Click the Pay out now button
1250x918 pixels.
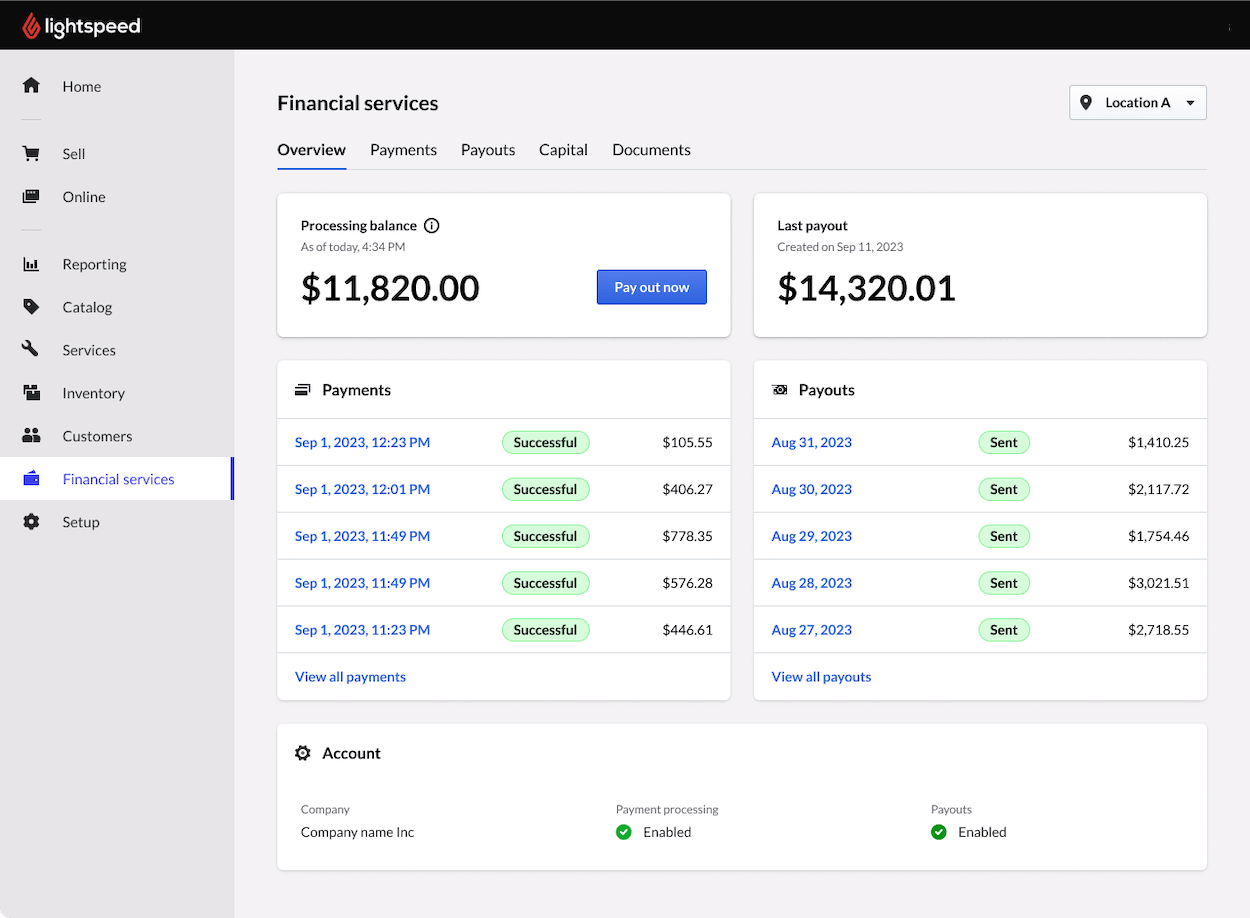click(651, 287)
